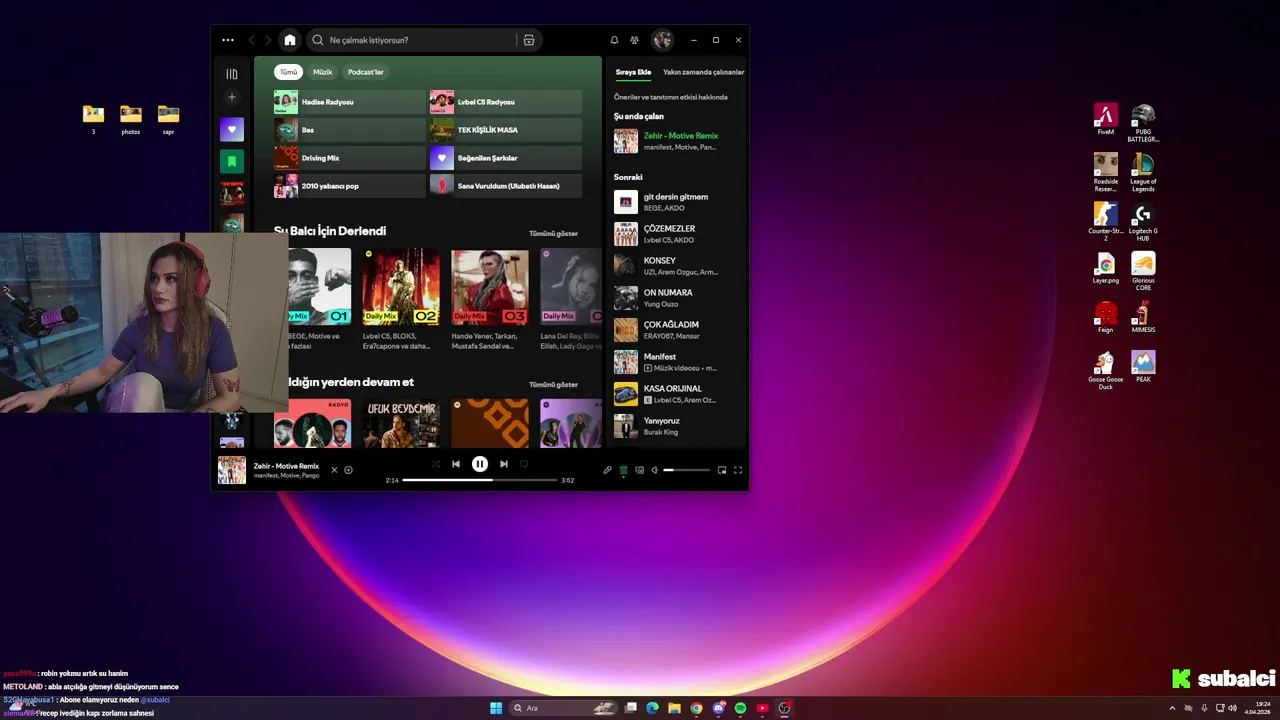The width and height of the screenshot is (1280, 720).
Task: Seek on the song progress bar
Action: coord(479,480)
